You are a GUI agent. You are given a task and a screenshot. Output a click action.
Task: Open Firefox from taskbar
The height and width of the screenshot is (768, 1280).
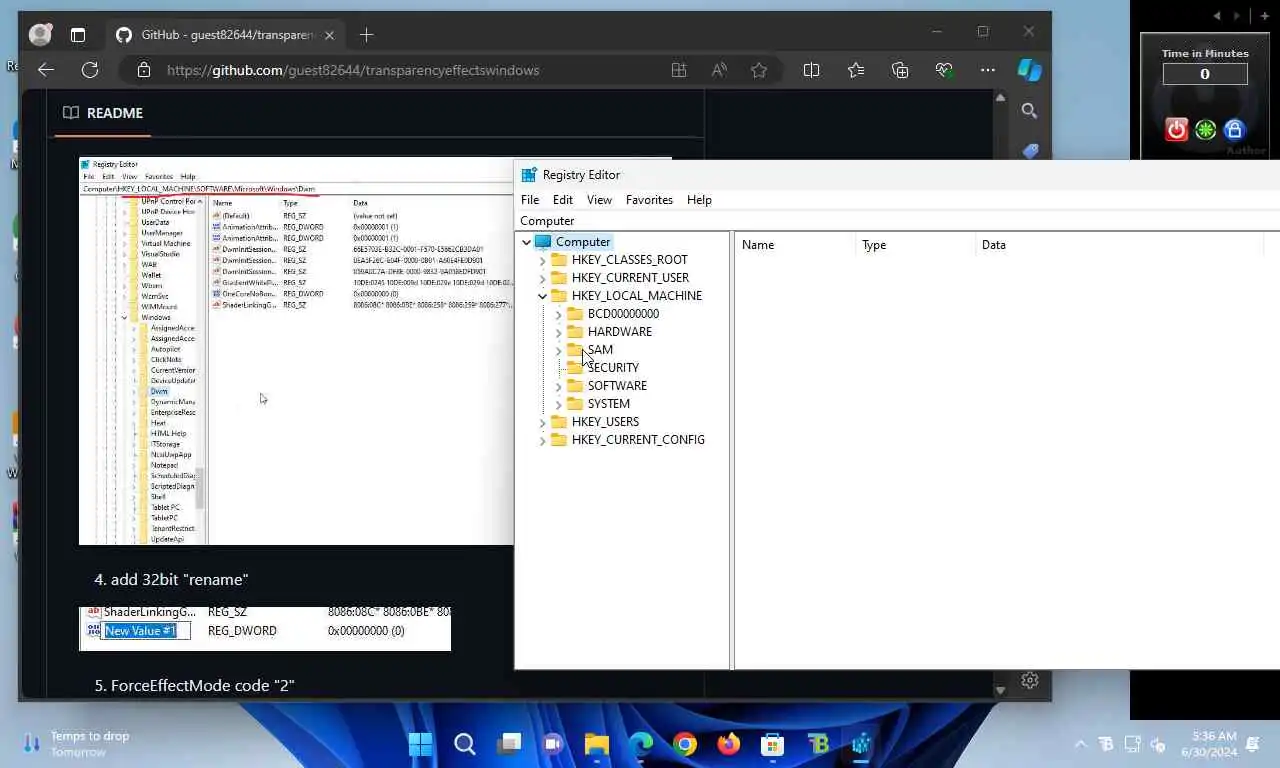coord(729,744)
